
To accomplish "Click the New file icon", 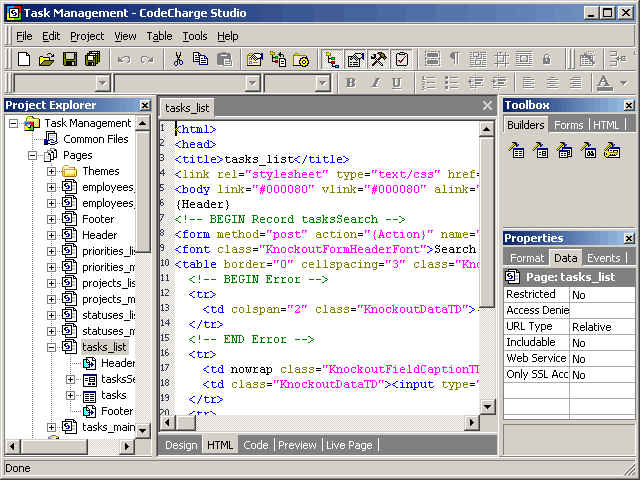I will point(24,60).
